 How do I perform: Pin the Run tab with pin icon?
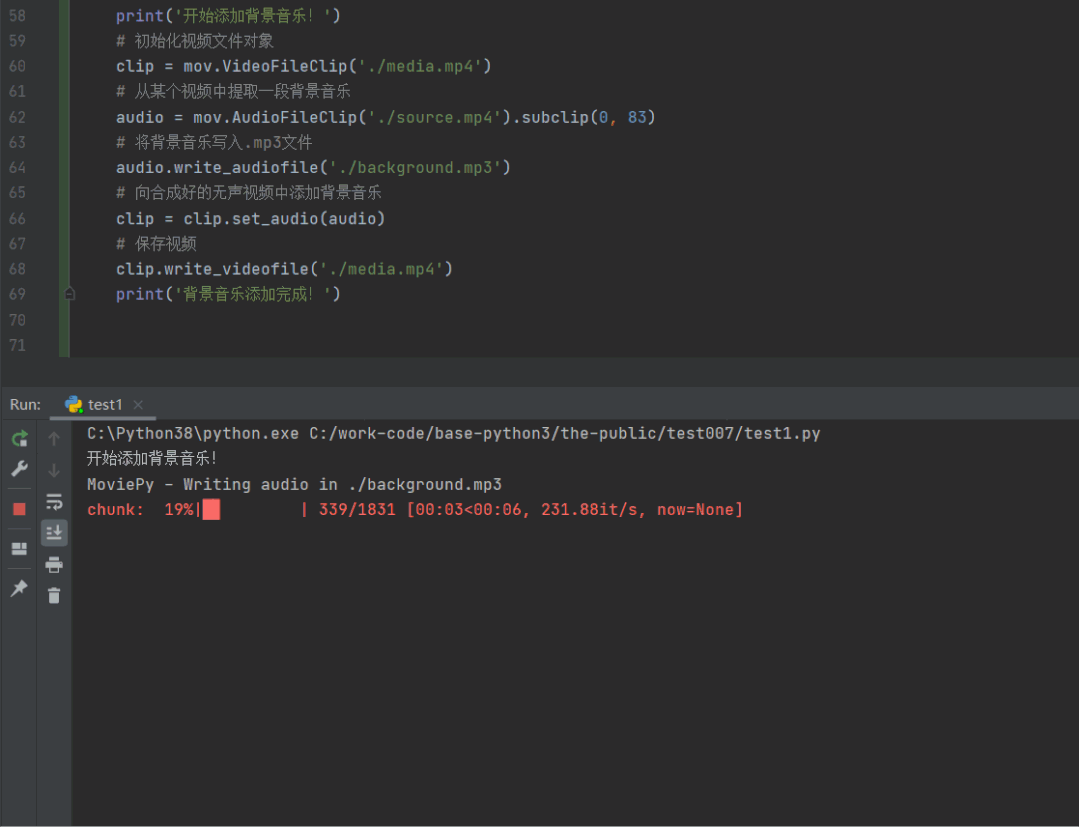pos(19,588)
